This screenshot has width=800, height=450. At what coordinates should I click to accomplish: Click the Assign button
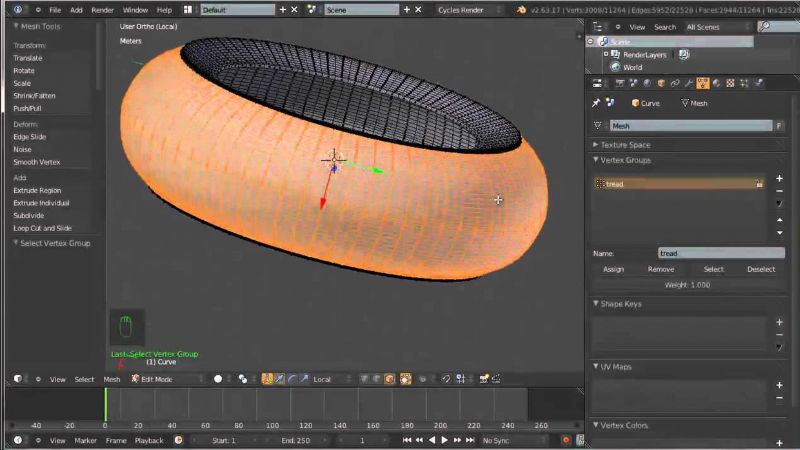click(613, 269)
